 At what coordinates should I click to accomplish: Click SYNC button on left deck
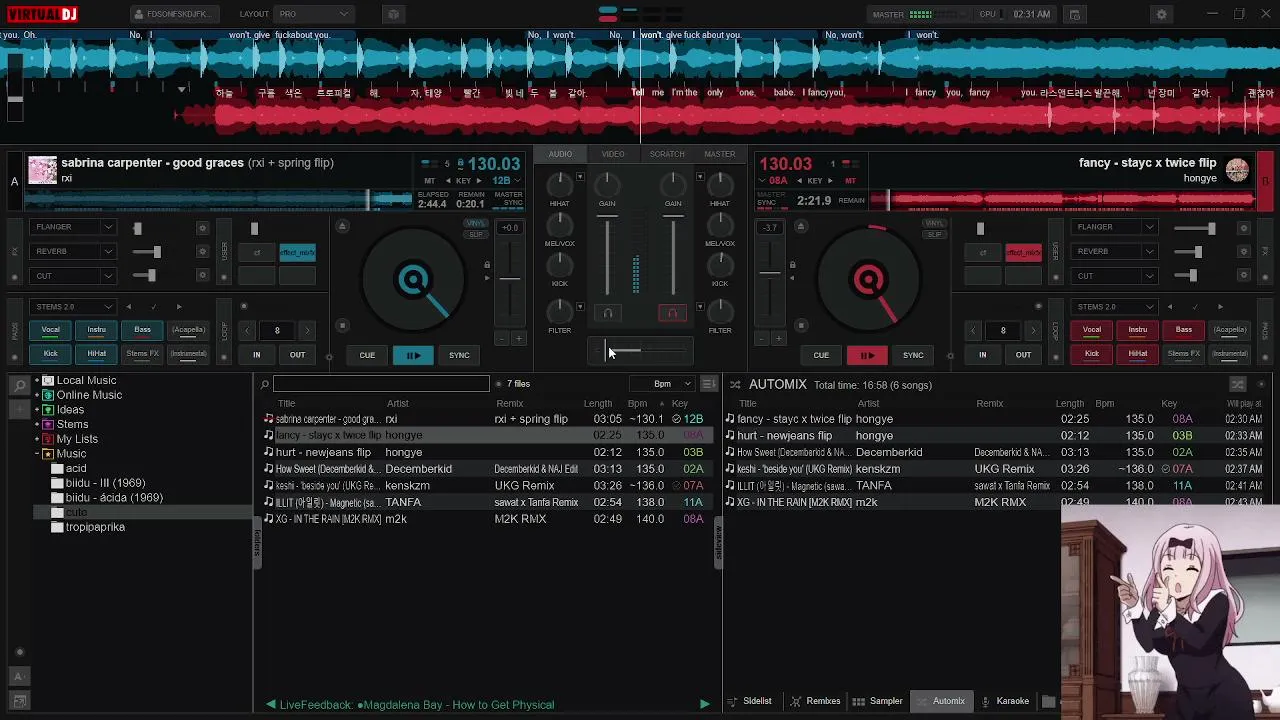[459, 355]
